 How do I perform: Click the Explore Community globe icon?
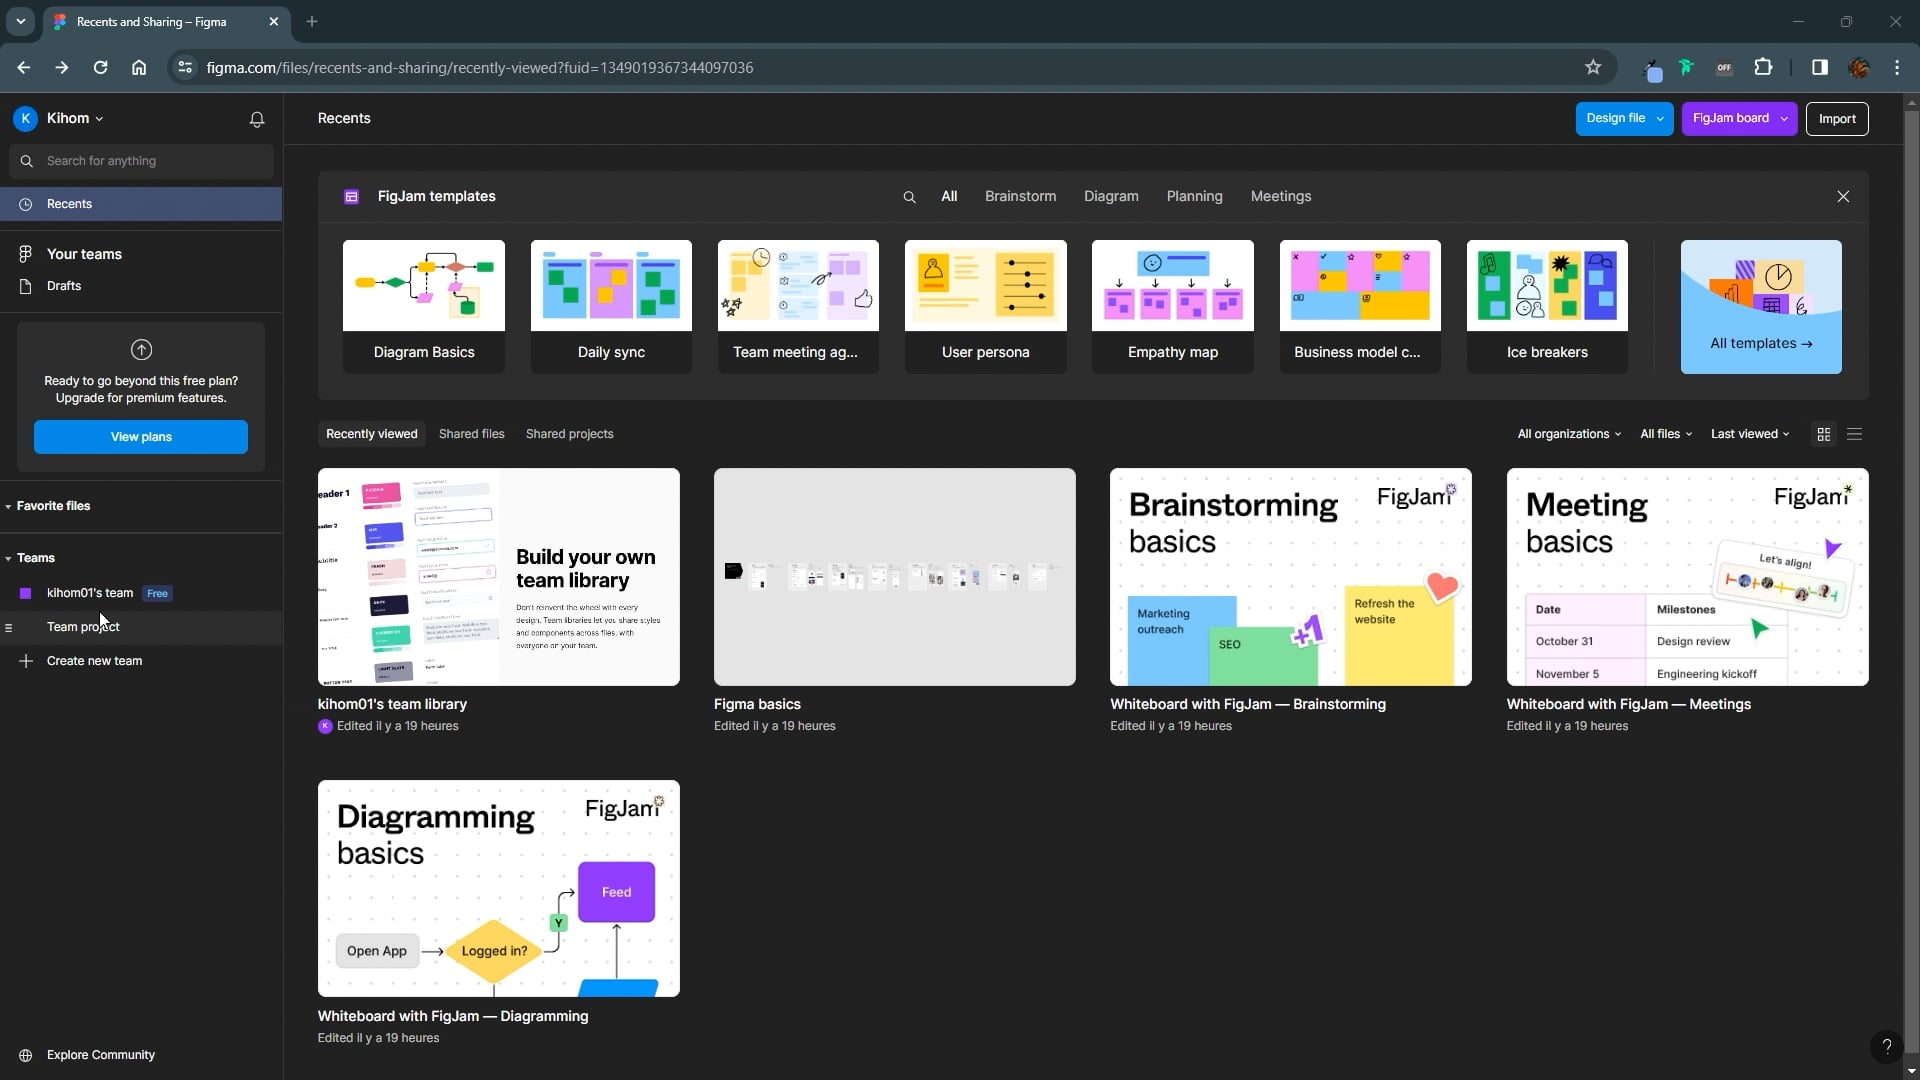26,1055
